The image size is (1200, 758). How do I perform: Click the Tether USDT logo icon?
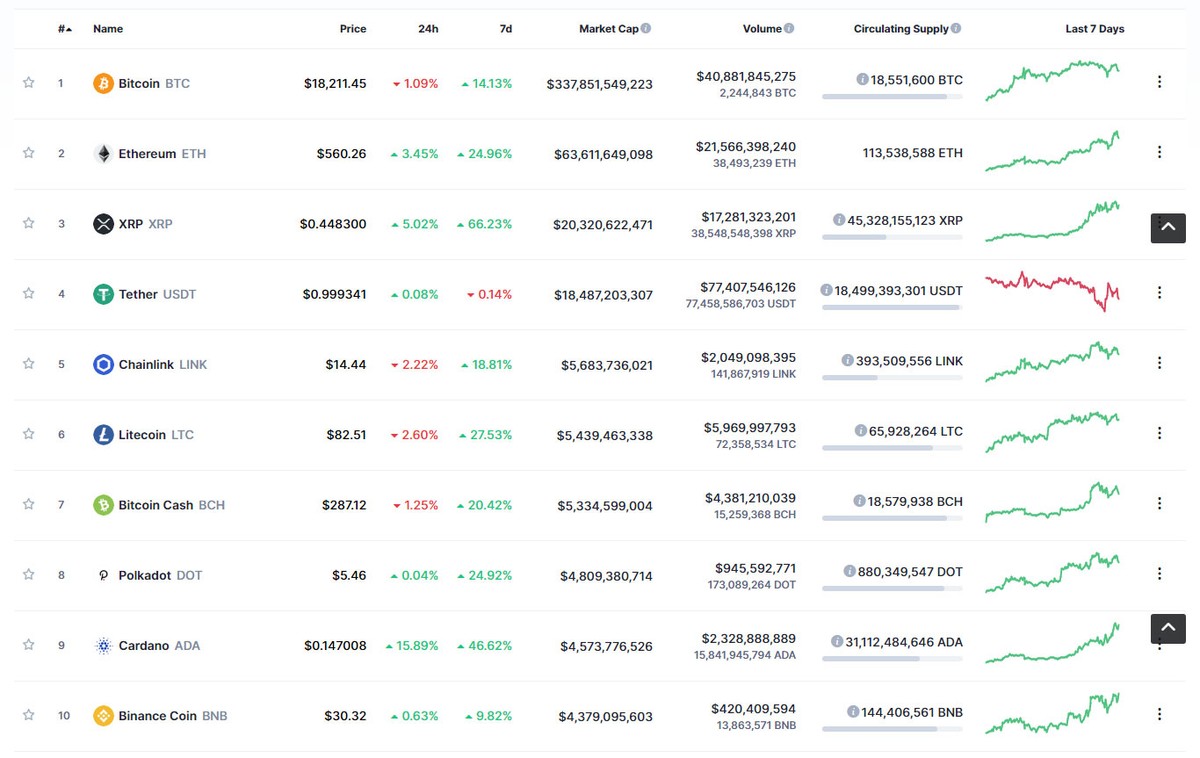(x=101, y=293)
